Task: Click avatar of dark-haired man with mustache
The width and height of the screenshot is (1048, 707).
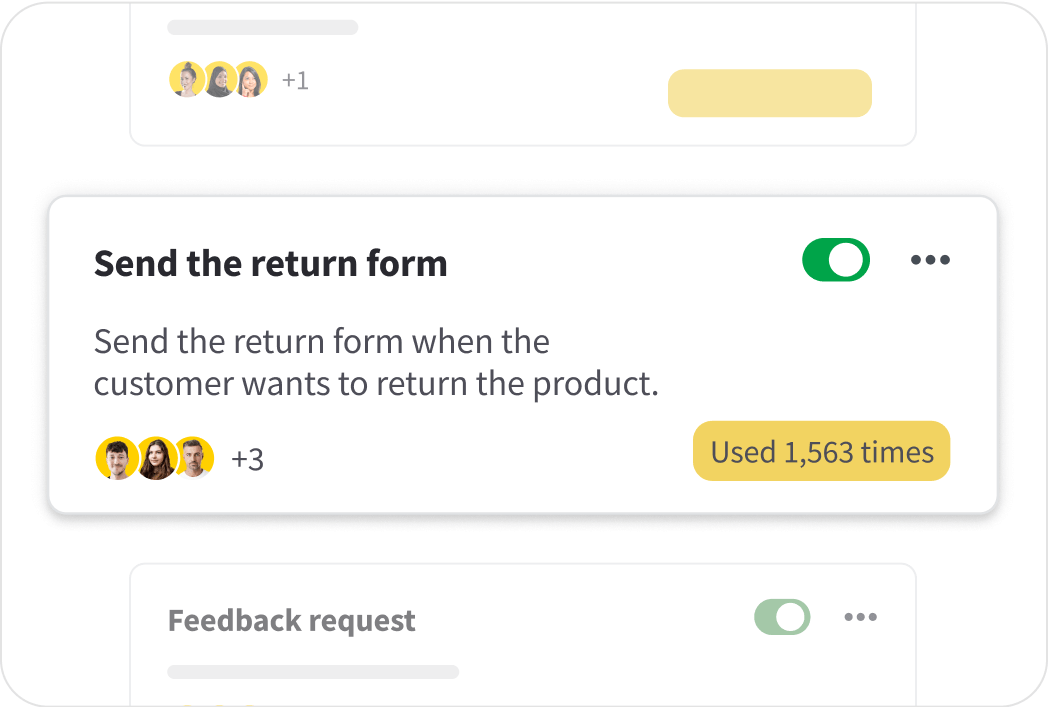Action: tap(116, 458)
